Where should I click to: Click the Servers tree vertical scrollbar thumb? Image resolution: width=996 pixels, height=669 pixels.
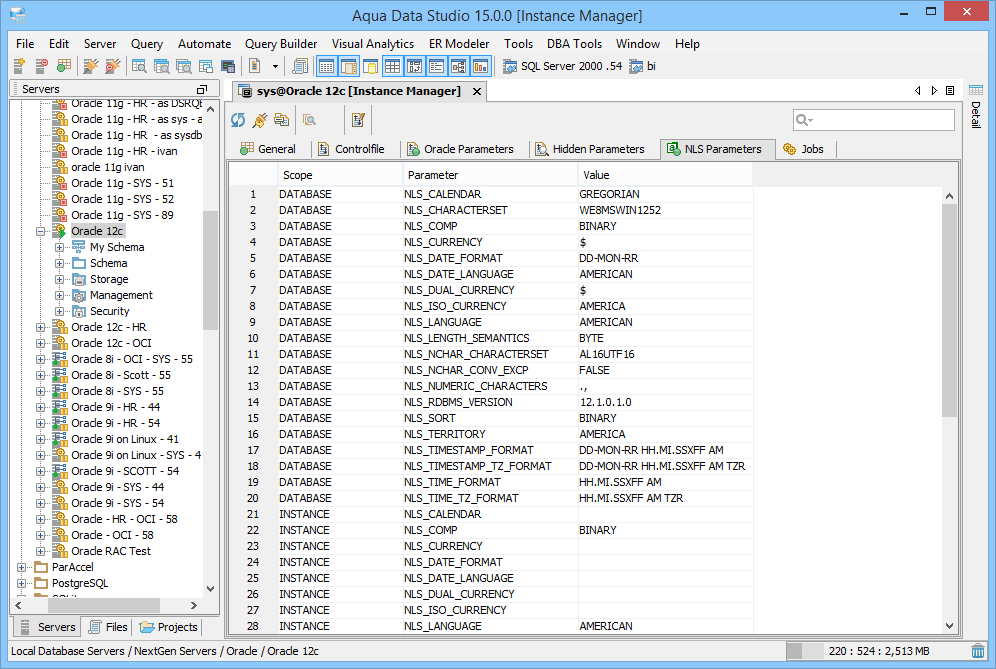[x=210, y=271]
